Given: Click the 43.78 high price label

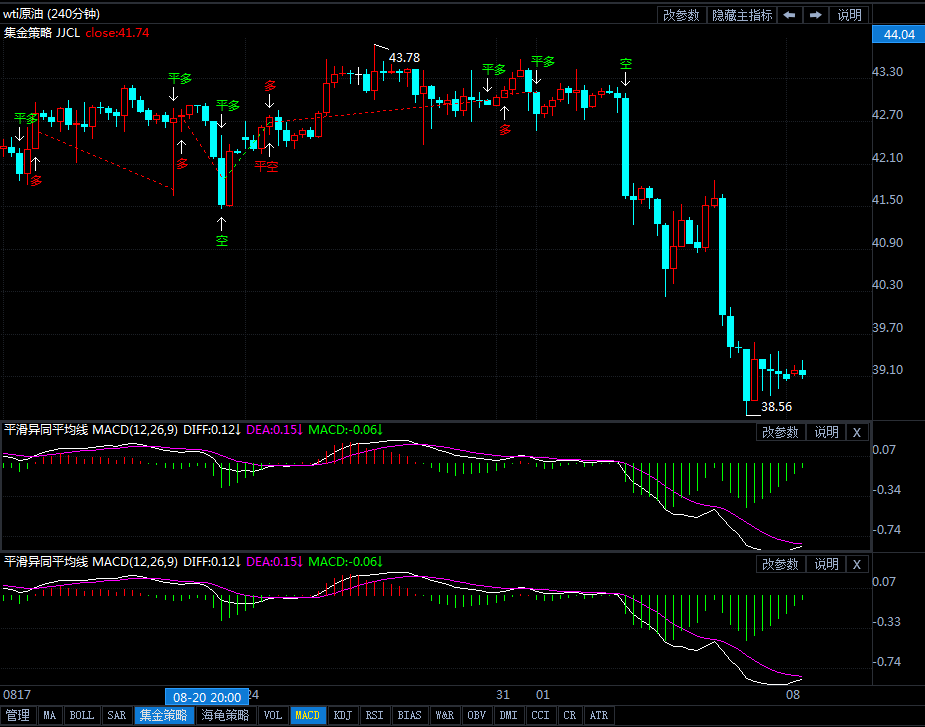Looking at the screenshot, I should 404,58.
